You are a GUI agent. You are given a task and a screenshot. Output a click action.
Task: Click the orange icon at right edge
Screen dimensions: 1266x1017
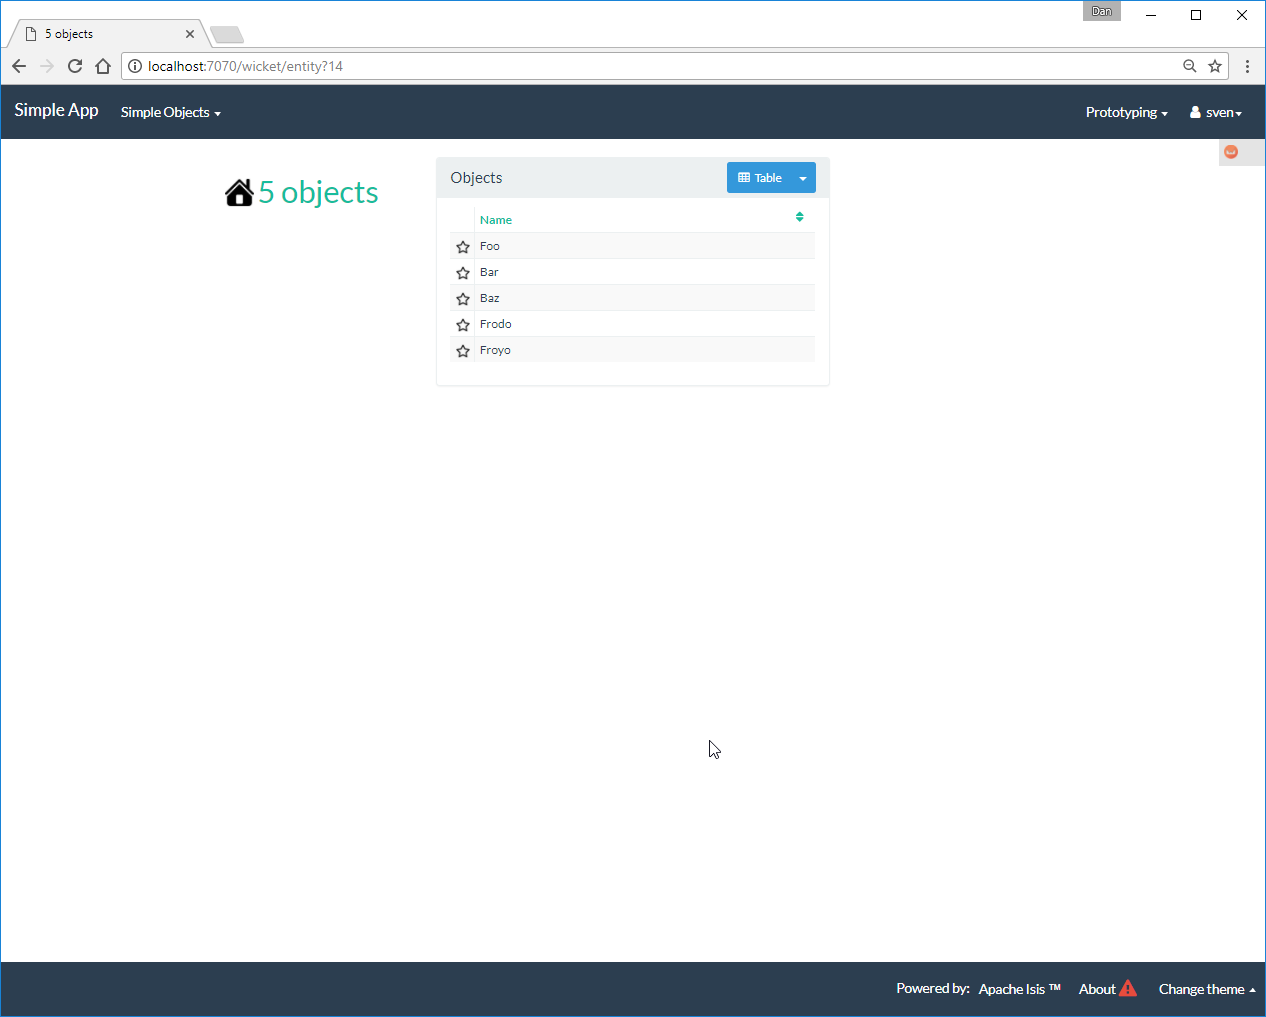(x=1231, y=152)
